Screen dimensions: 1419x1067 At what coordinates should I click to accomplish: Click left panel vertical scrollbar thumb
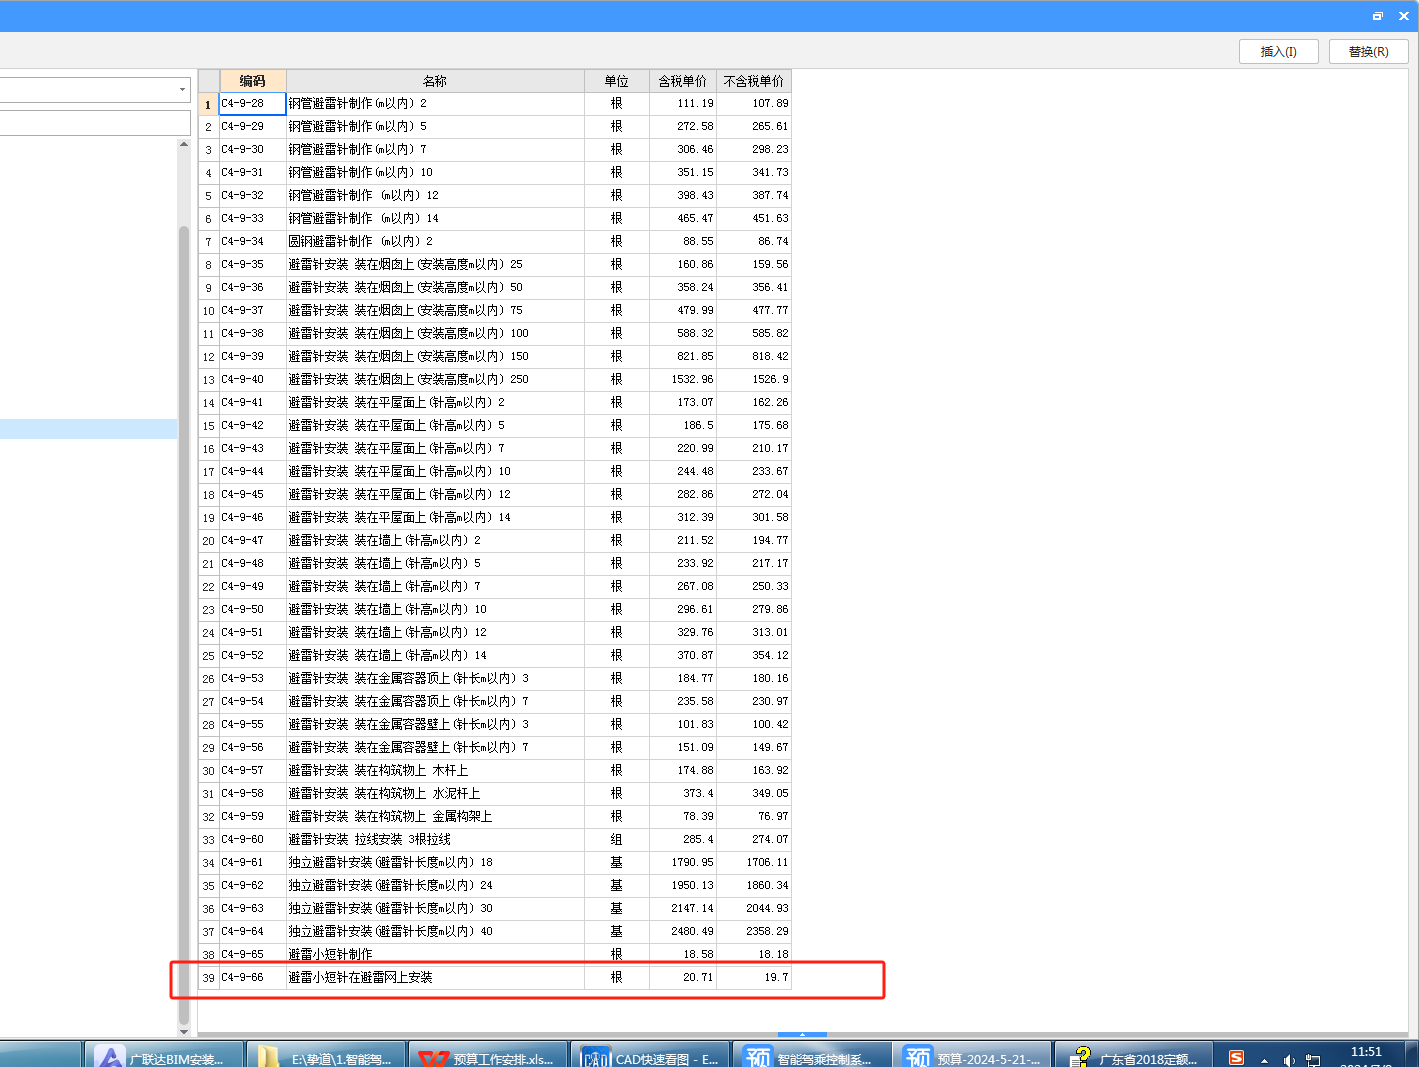[x=184, y=625]
